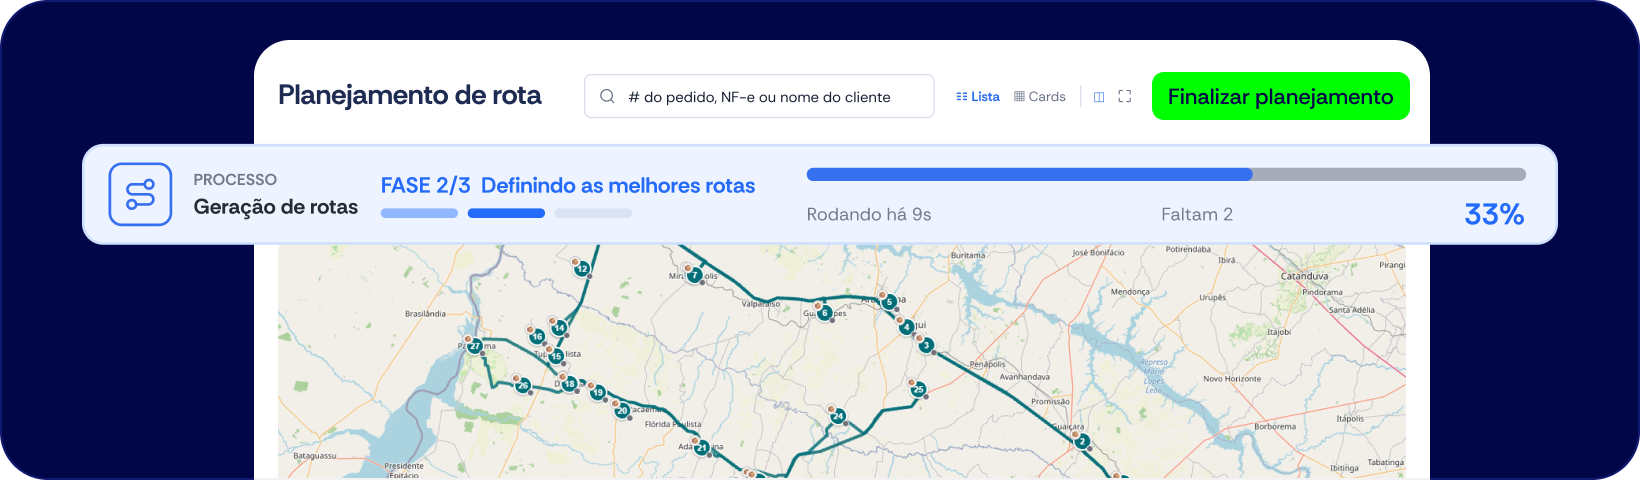Click the route generation progress bar
Viewport: 1640px width, 480px height.
point(1166,174)
